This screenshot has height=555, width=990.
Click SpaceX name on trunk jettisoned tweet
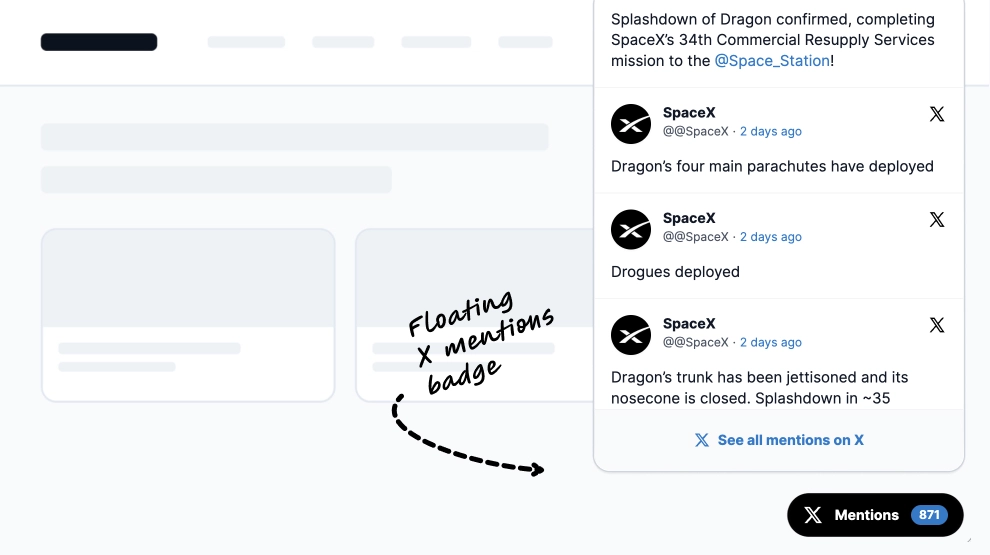tap(689, 324)
